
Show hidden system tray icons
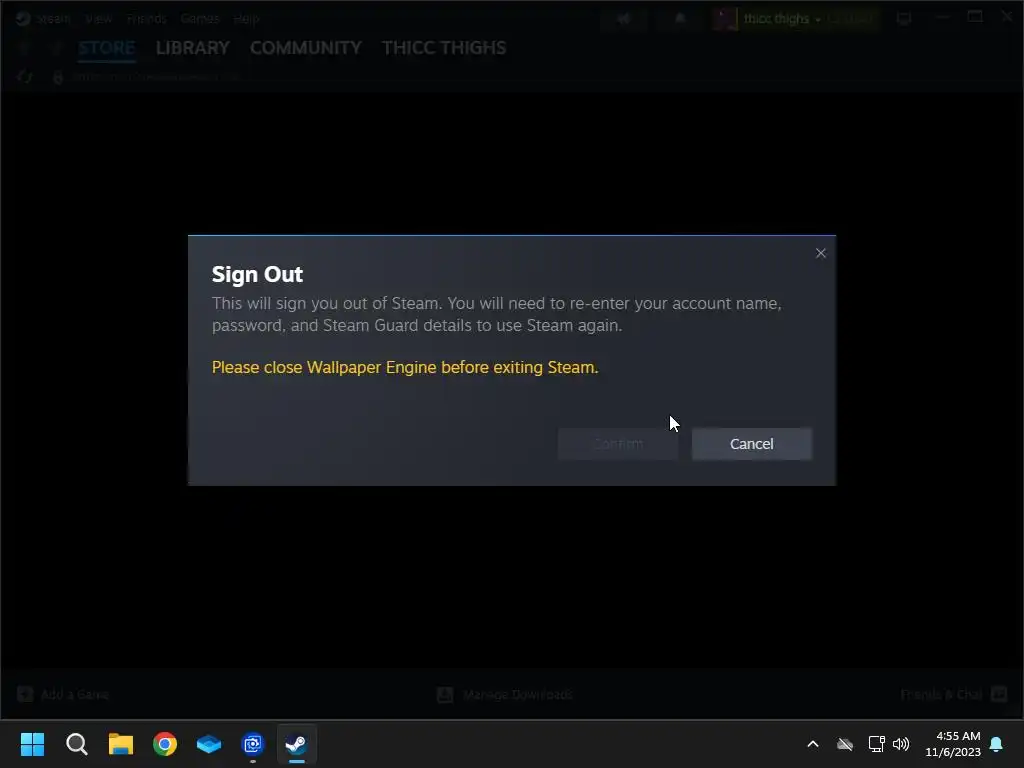tap(813, 744)
